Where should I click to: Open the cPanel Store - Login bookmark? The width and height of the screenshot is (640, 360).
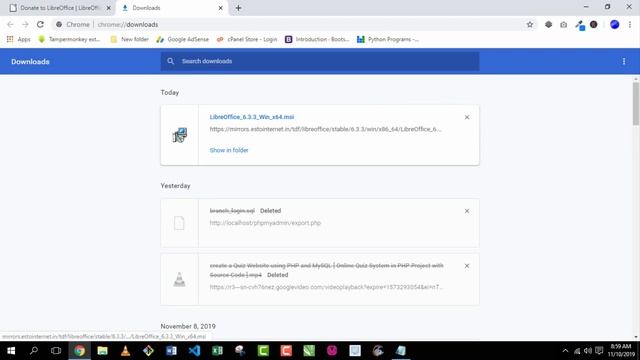coord(247,39)
